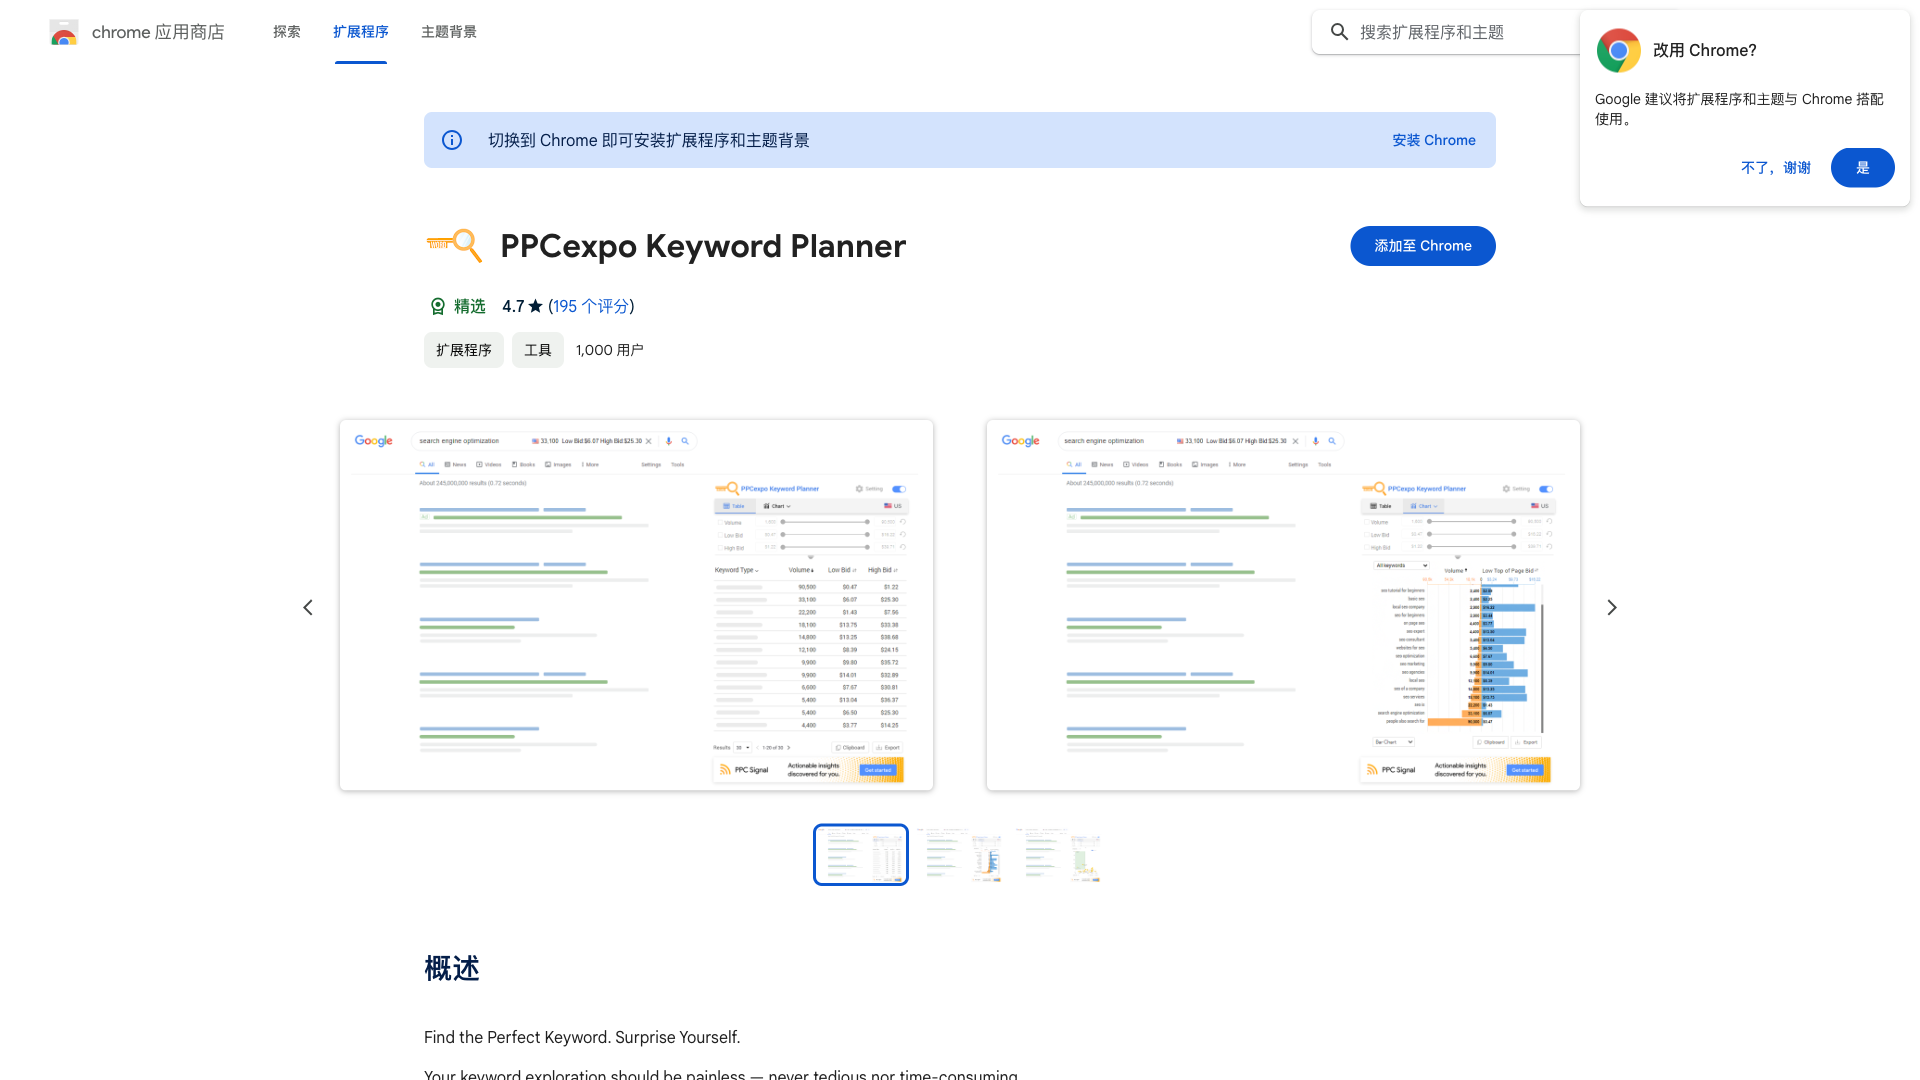The image size is (1920, 1080).
Task: Open the 195 个评分 reviews link
Action: [x=591, y=306]
